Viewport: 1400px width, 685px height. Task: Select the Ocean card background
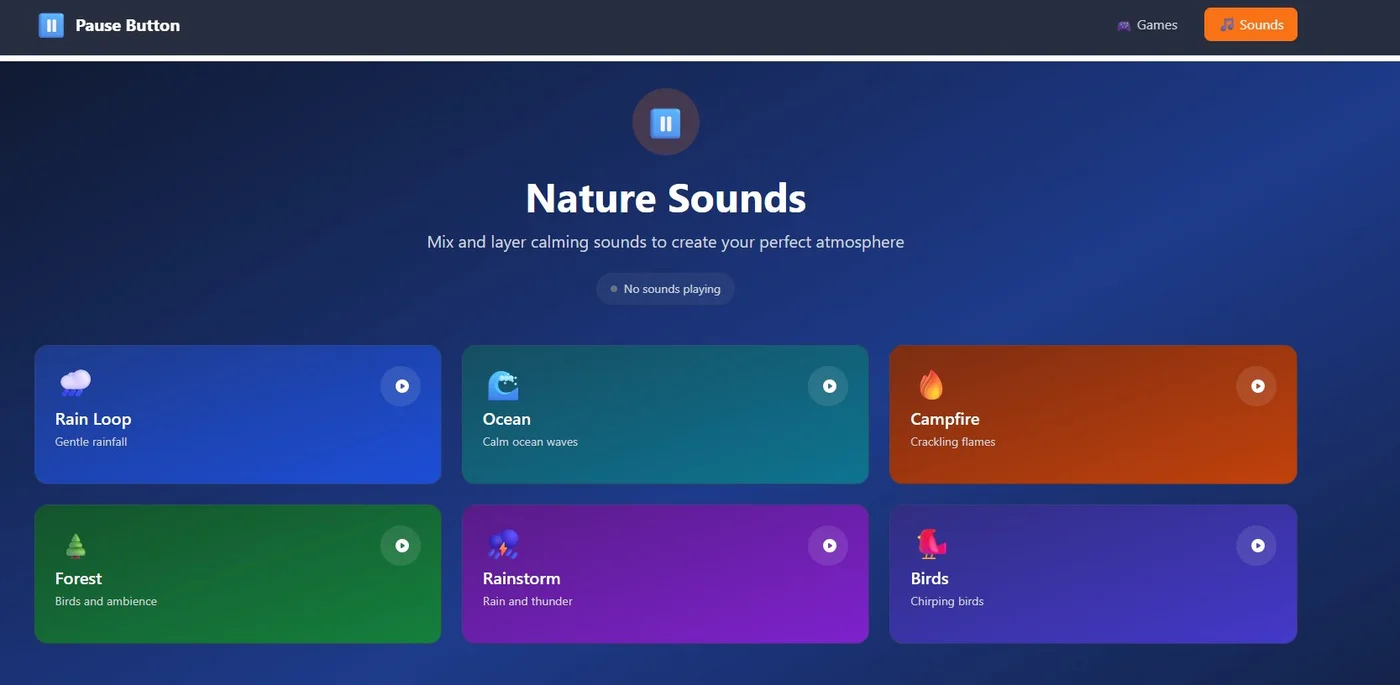tap(665, 460)
